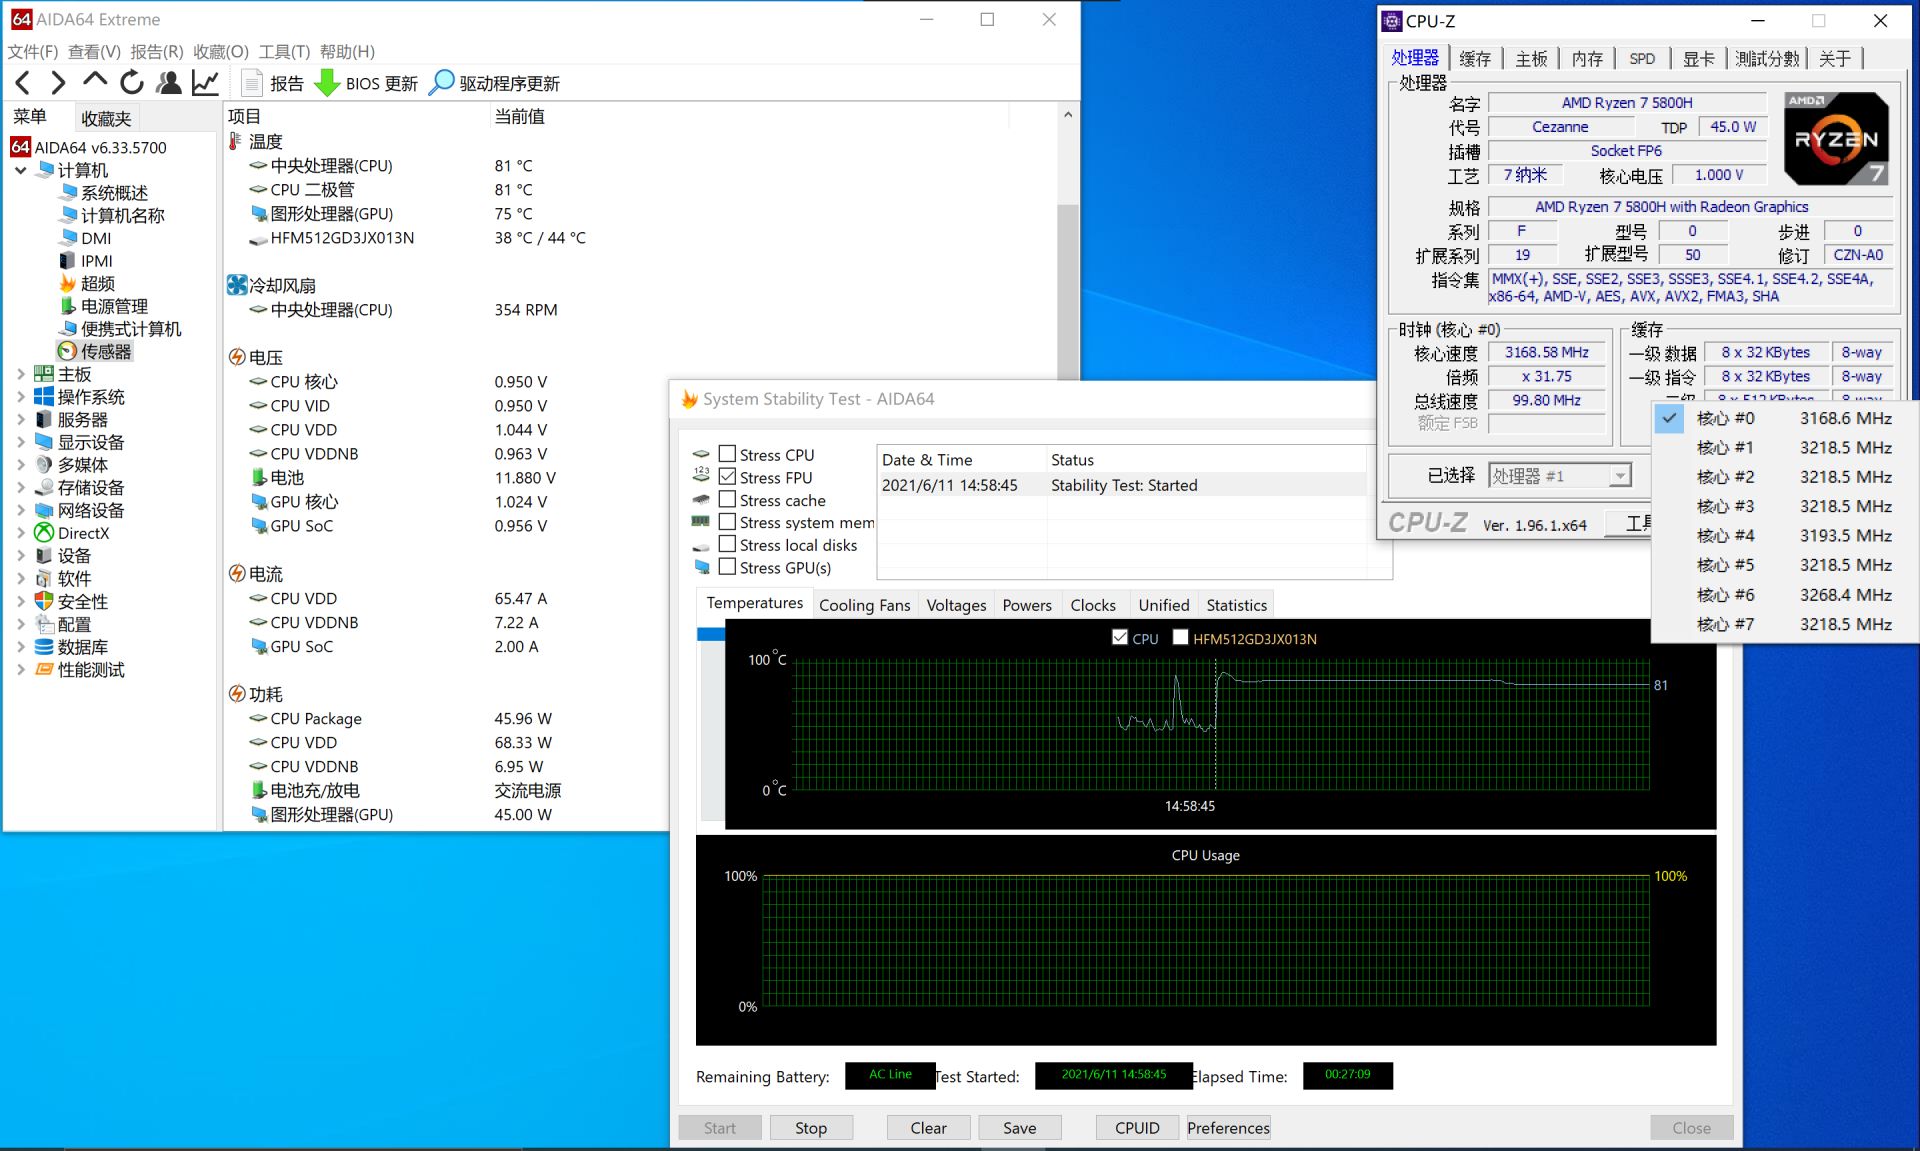
Task: Switch to Voltages tab
Action: click(x=956, y=605)
